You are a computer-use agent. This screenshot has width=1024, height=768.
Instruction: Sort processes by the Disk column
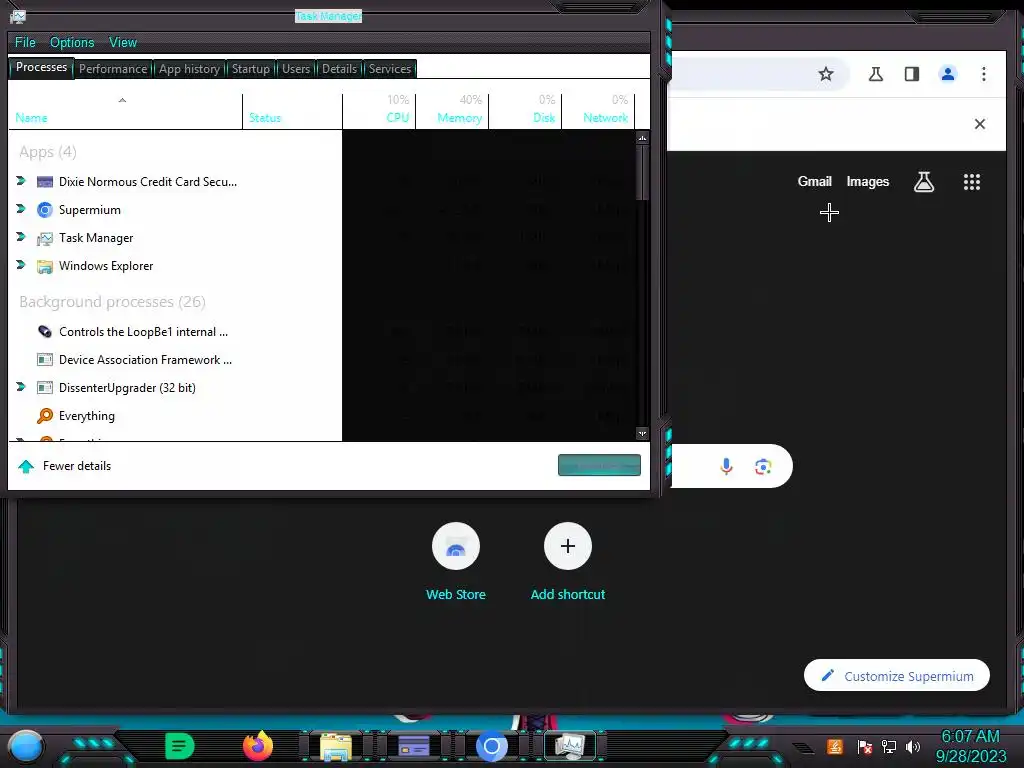526,111
